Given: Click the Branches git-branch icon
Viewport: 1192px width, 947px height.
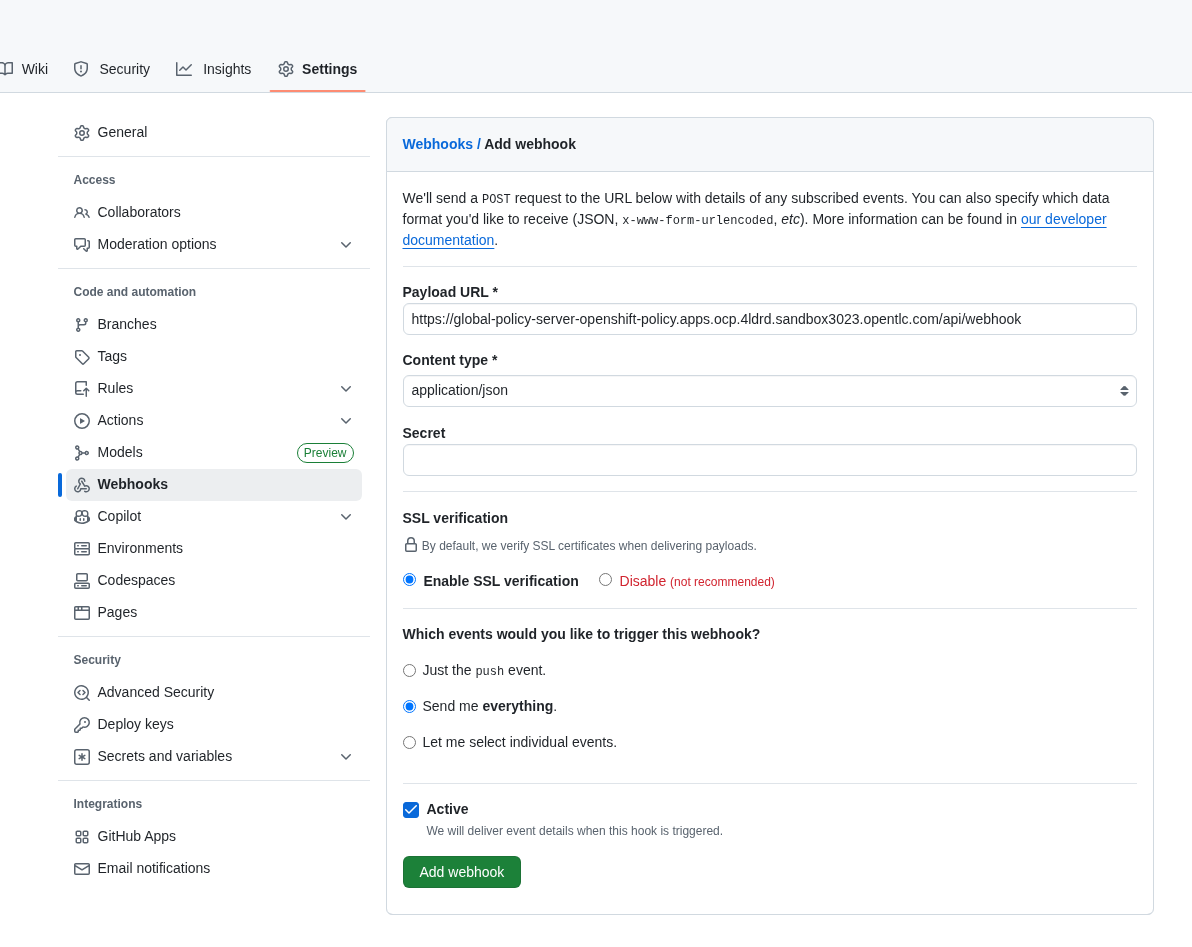Looking at the screenshot, I should pos(81,325).
